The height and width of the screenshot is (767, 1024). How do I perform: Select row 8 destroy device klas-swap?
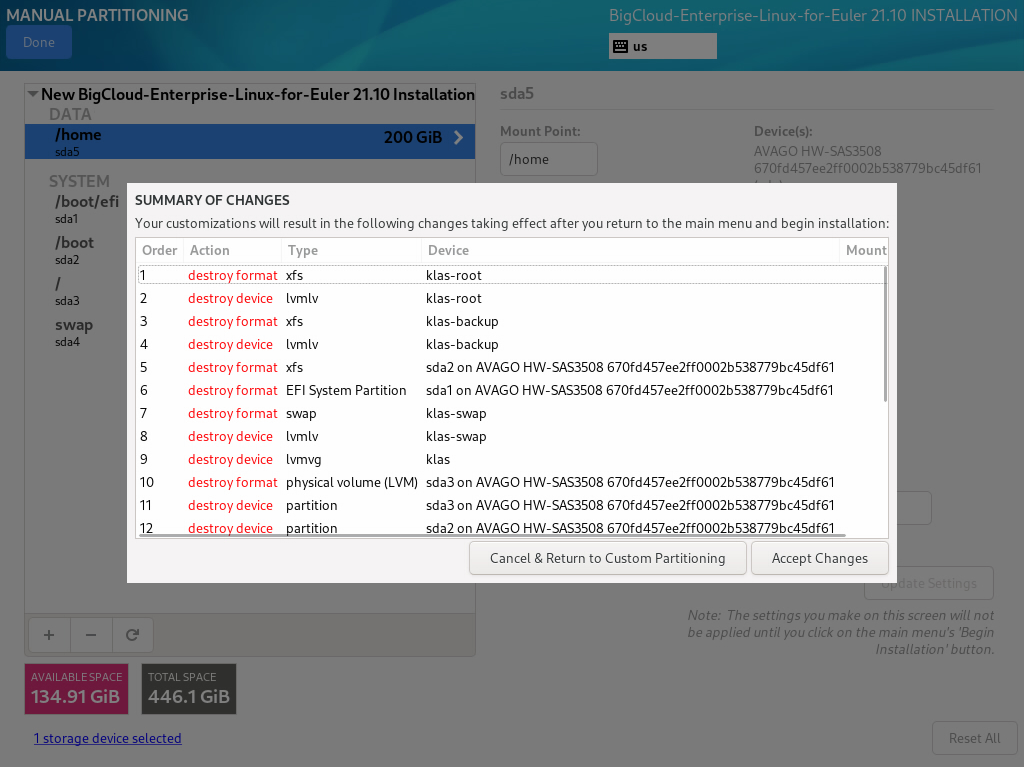pyautogui.click(x=511, y=436)
